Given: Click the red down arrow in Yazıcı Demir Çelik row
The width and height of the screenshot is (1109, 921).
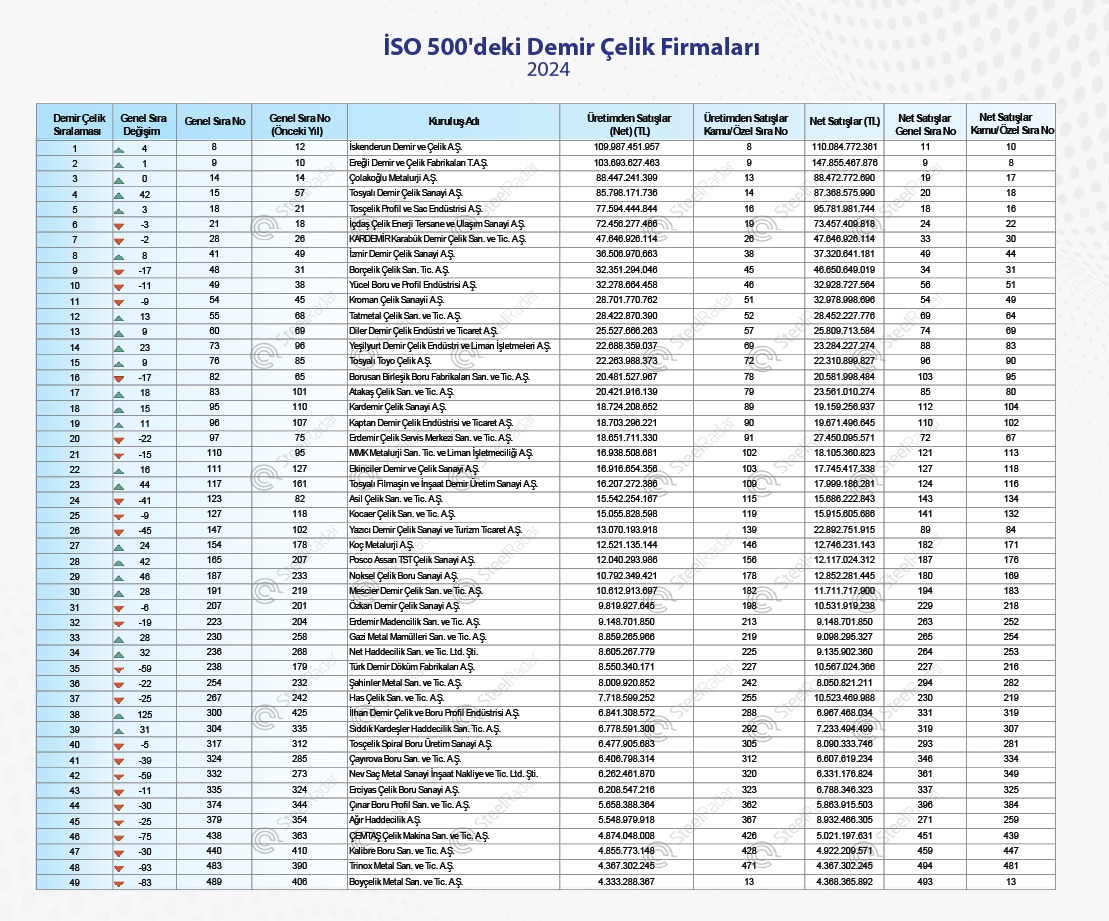Looking at the screenshot, I should point(119,532).
